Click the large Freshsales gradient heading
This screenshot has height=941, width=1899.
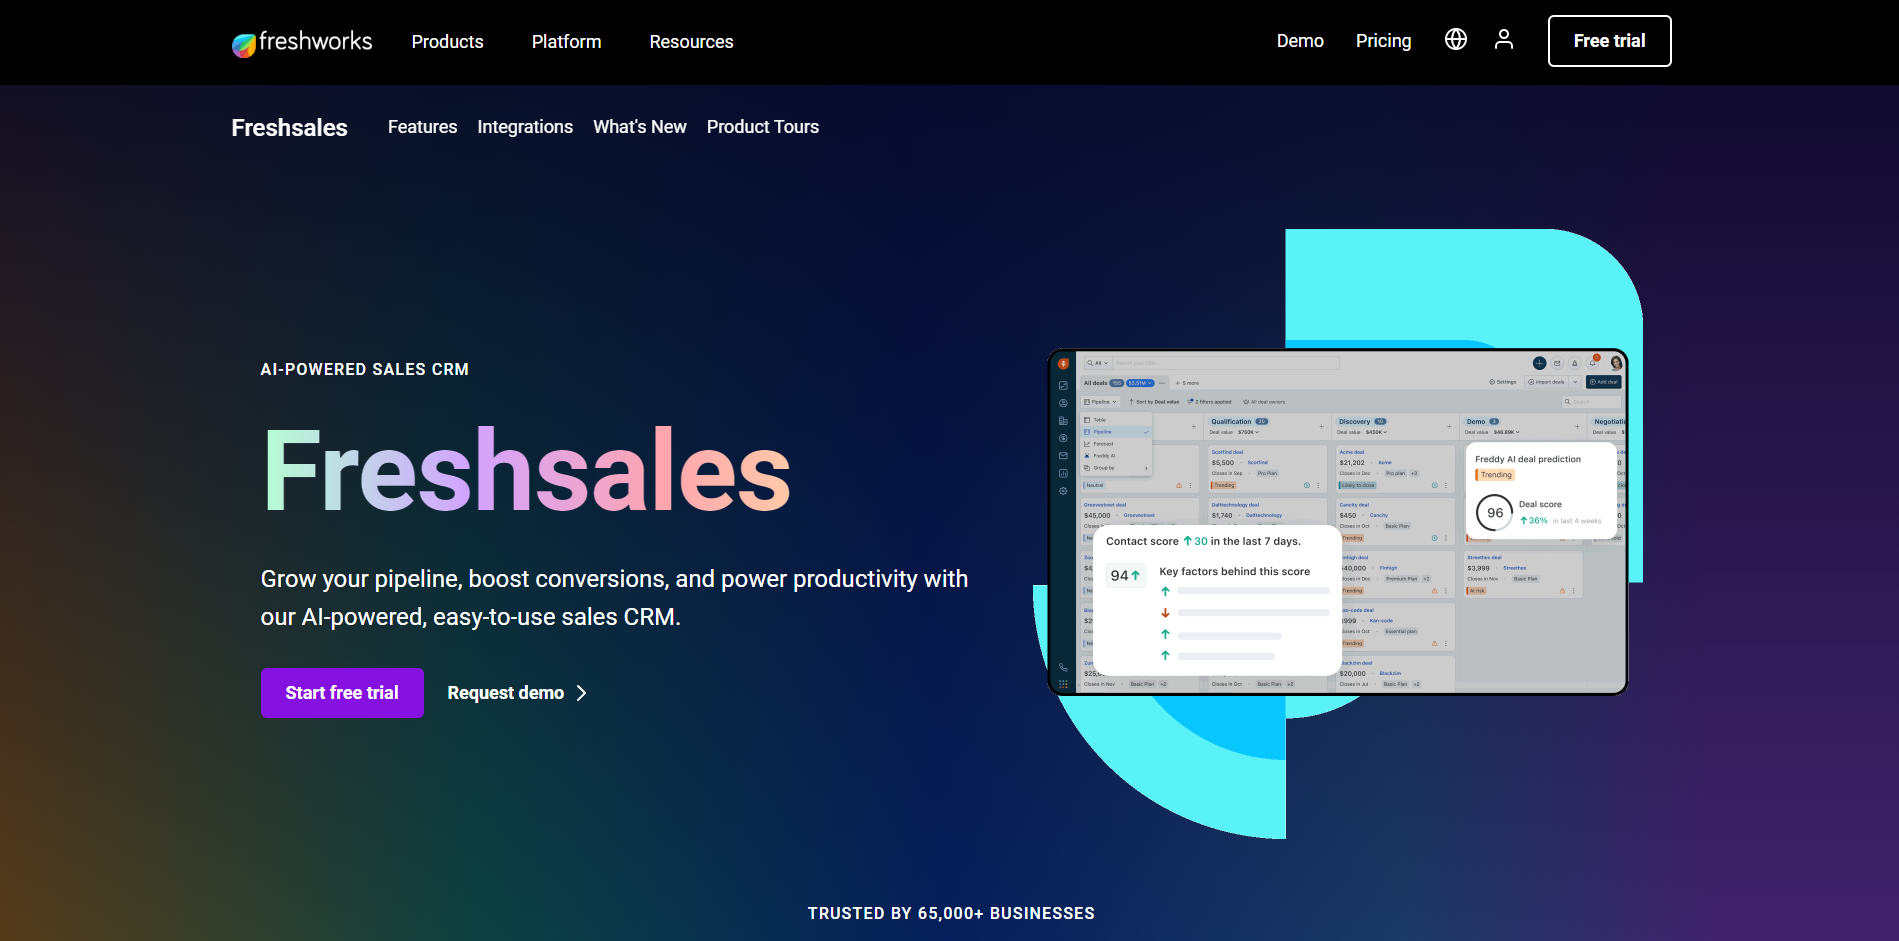pyautogui.click(x=527, y=471)
